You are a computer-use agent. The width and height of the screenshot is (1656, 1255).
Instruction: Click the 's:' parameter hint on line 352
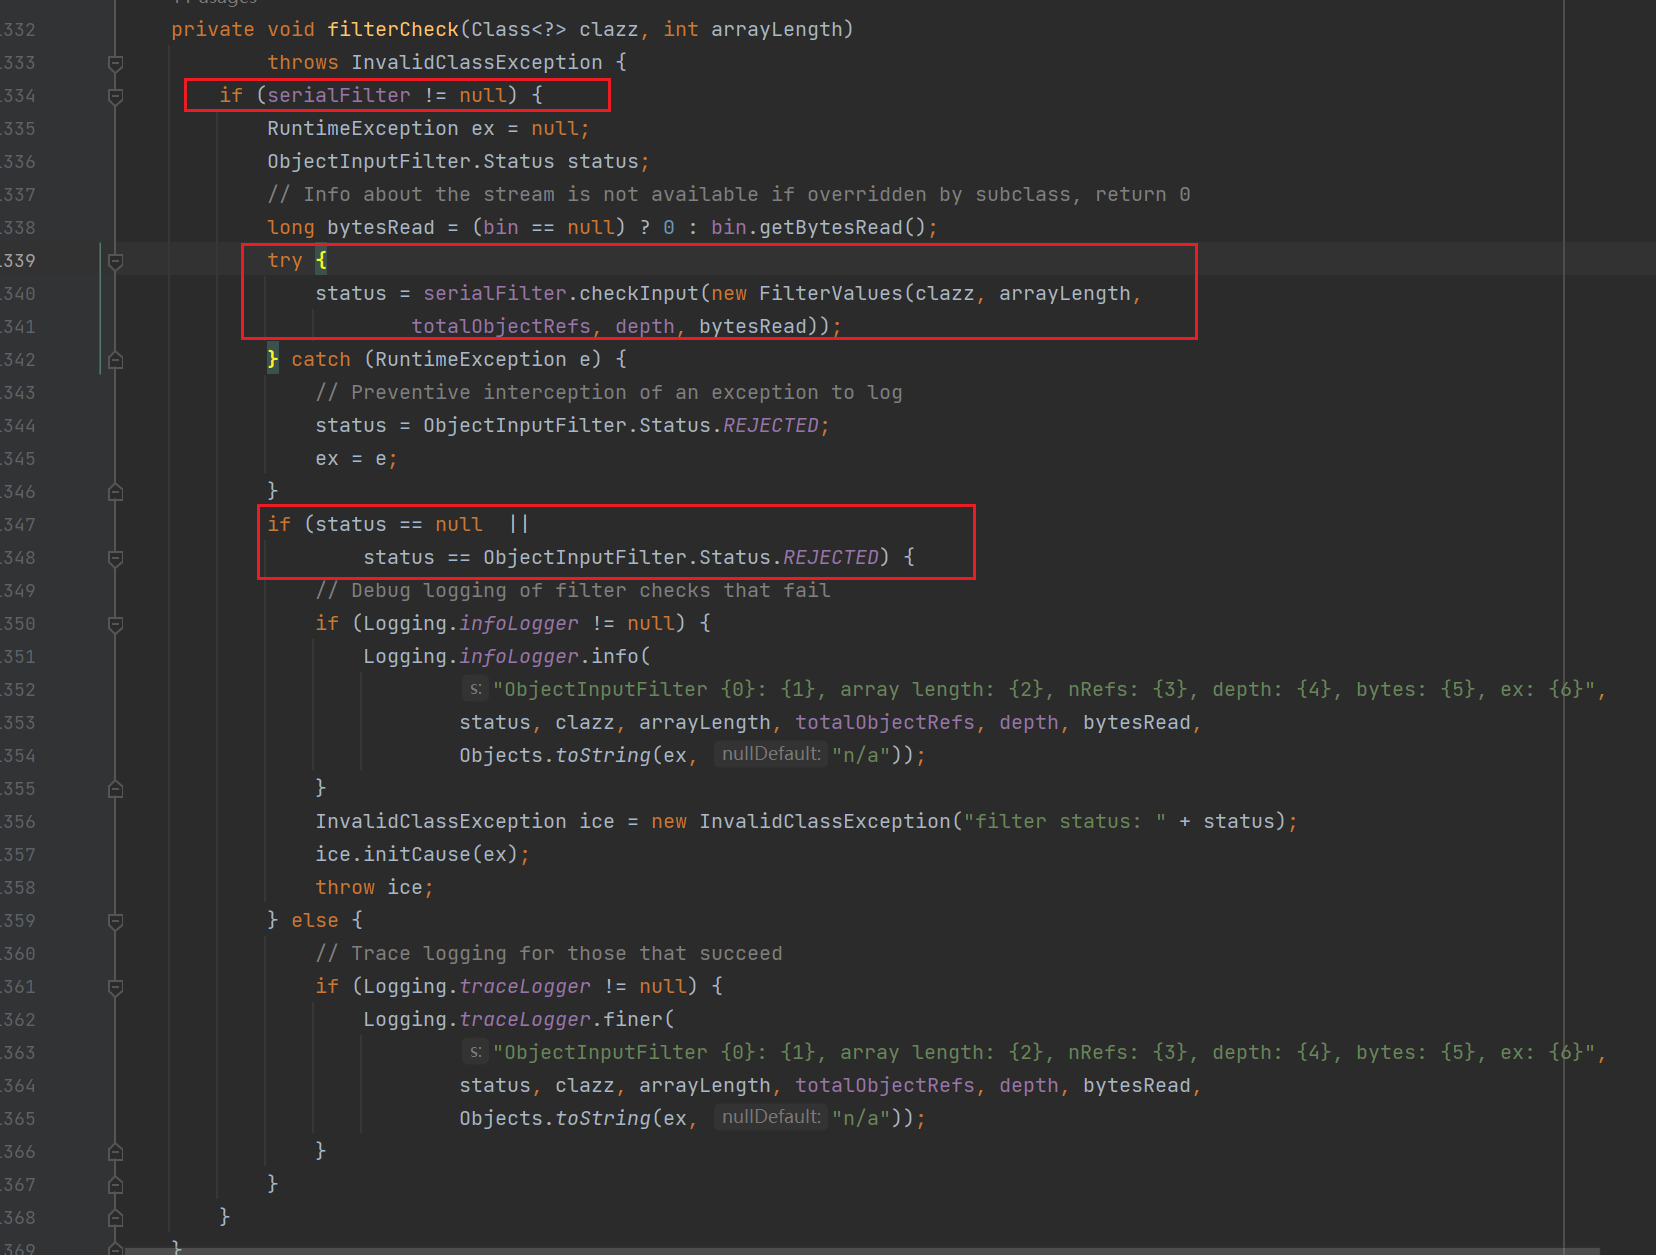(475, 689)
